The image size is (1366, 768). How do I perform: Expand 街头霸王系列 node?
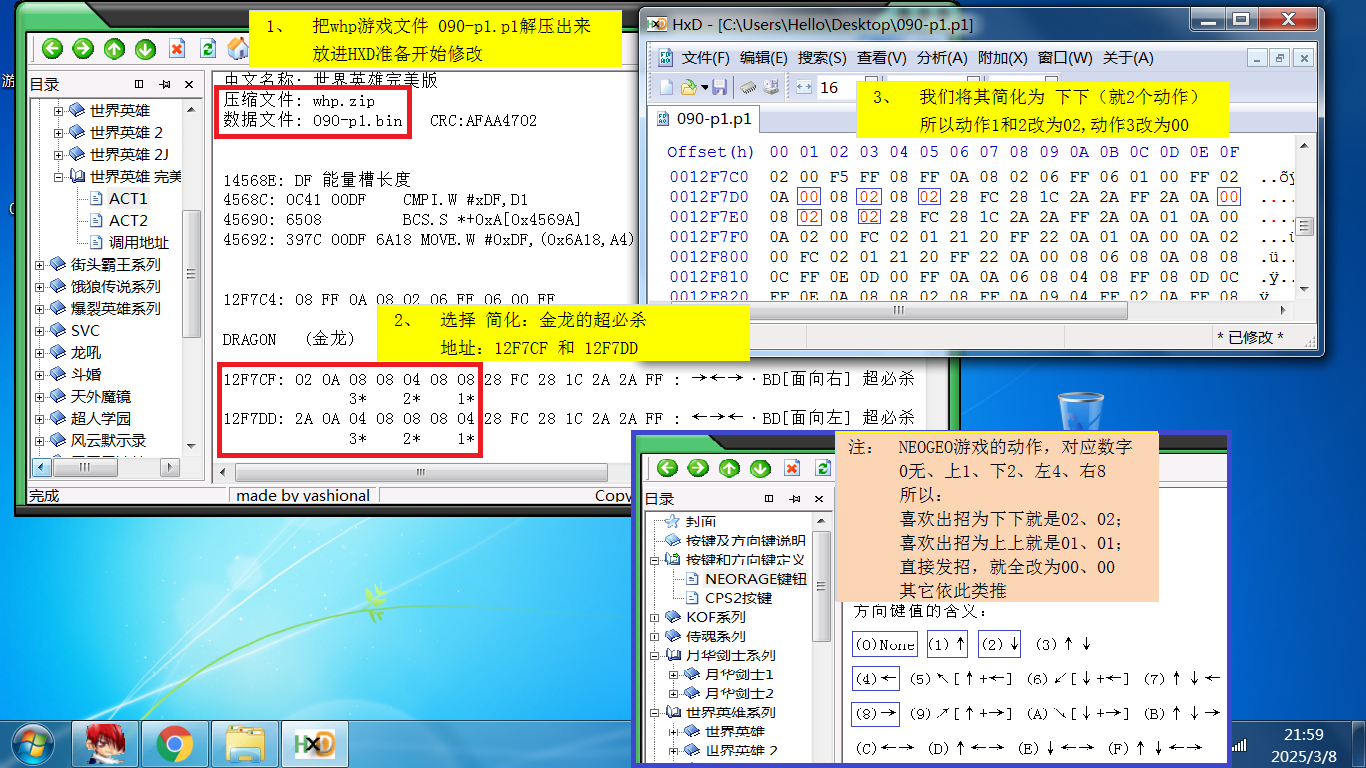[x=40, y=264]
